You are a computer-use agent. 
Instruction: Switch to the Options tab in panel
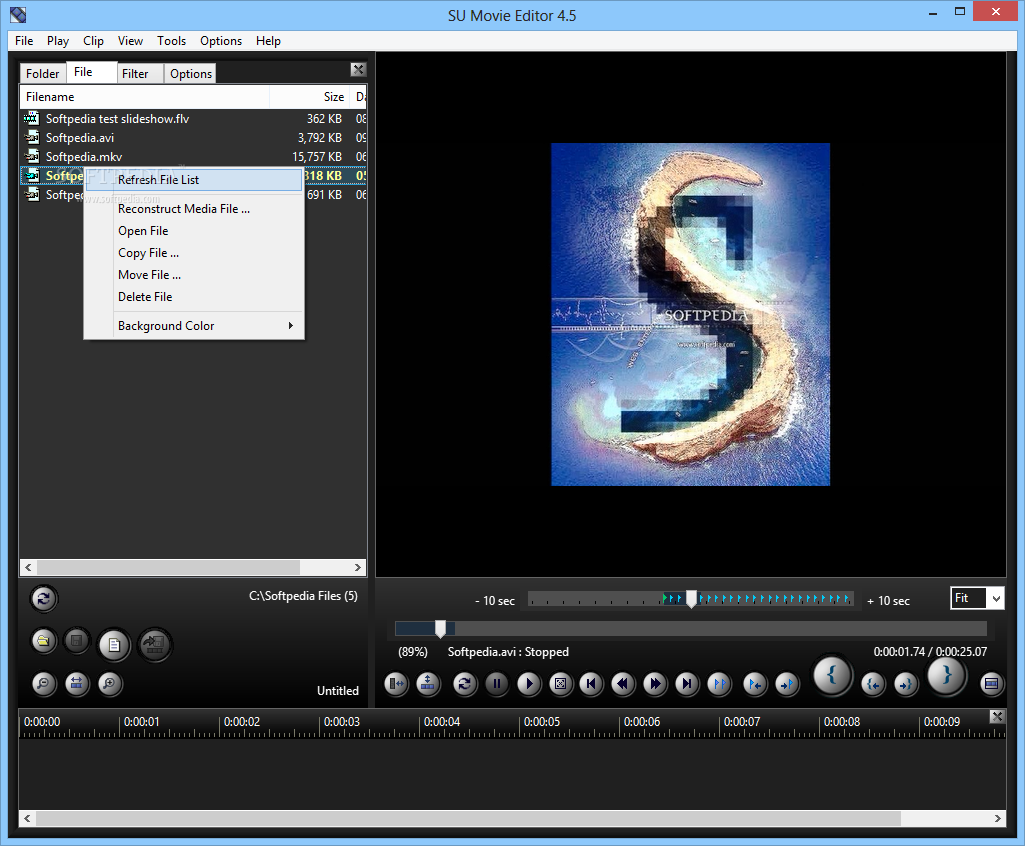click(191, 73)
